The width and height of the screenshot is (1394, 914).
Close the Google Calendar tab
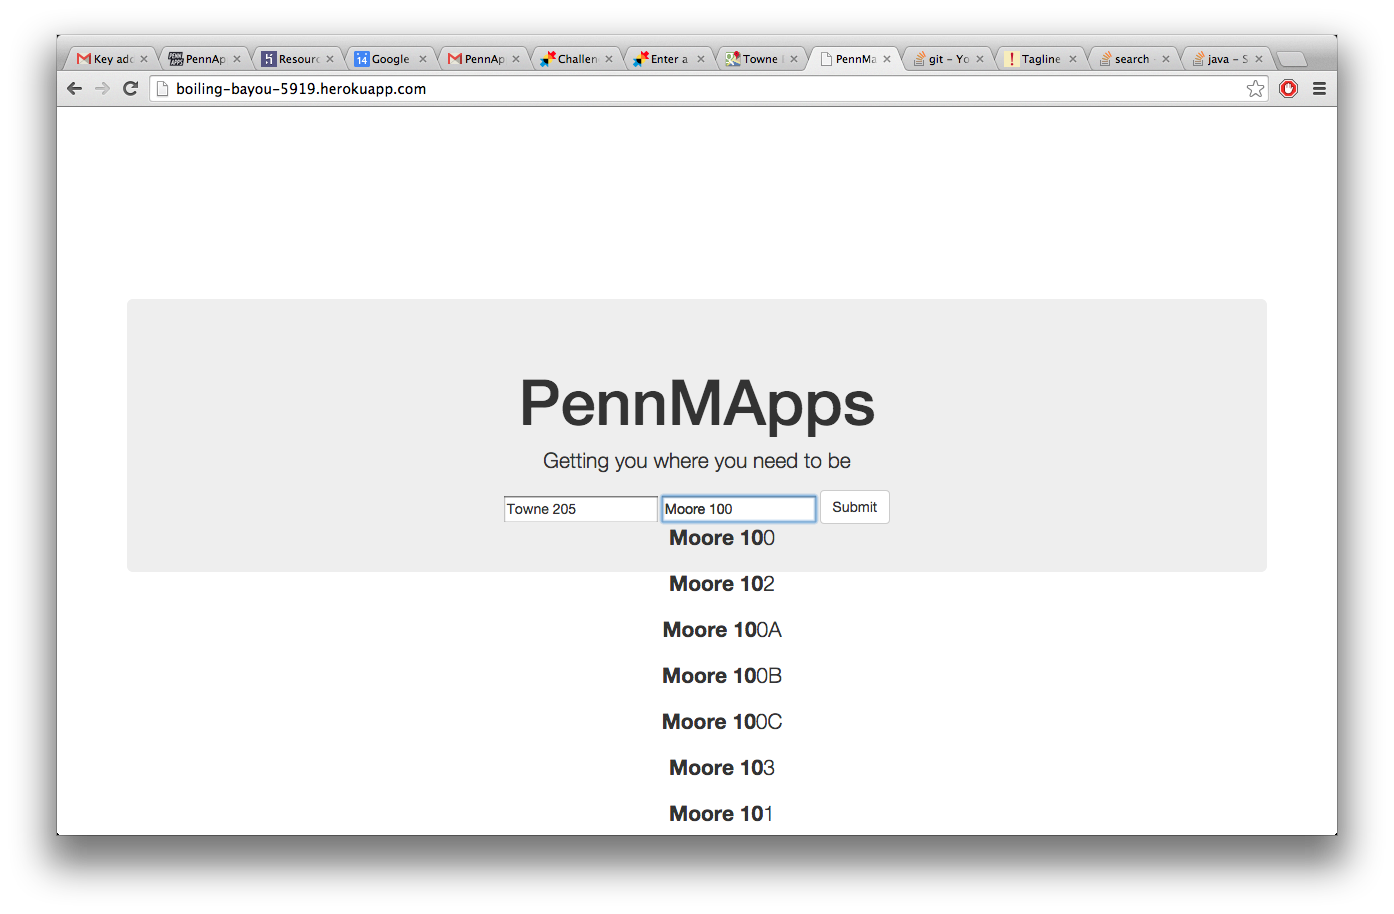pyautogui.click(x=423, y=59)
